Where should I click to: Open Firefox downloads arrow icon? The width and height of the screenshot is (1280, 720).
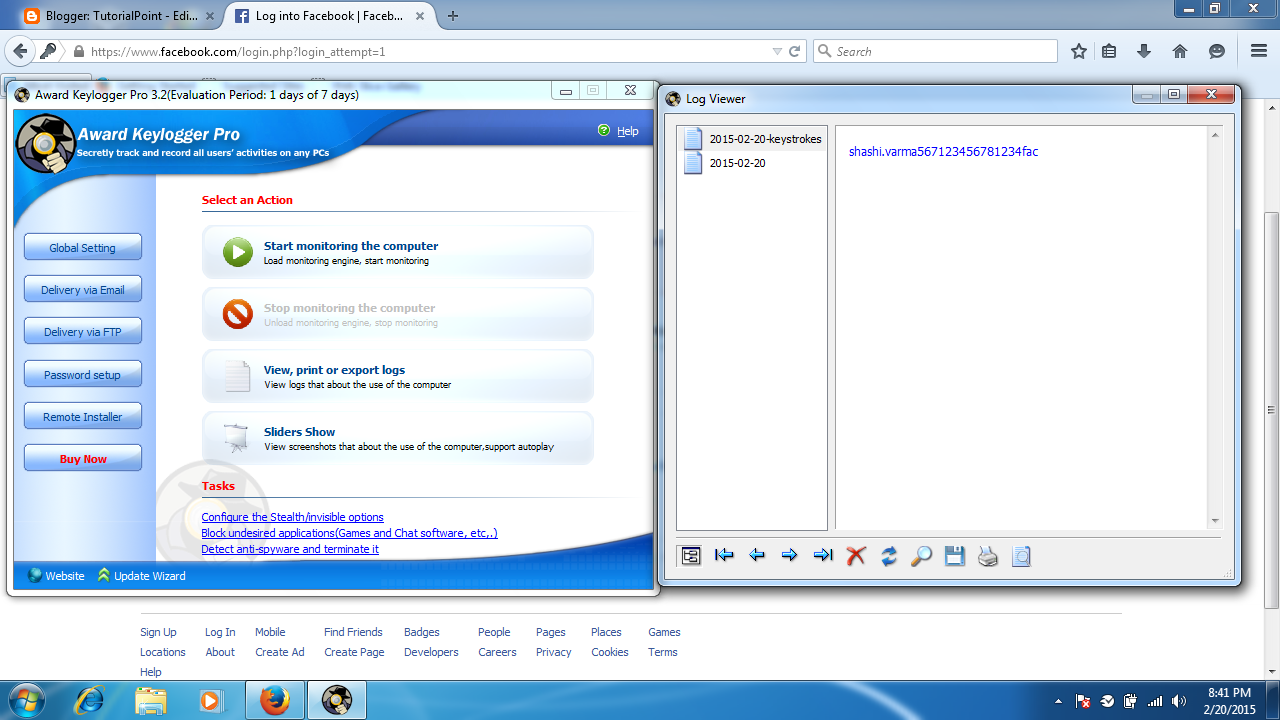tap(1145, 51)
